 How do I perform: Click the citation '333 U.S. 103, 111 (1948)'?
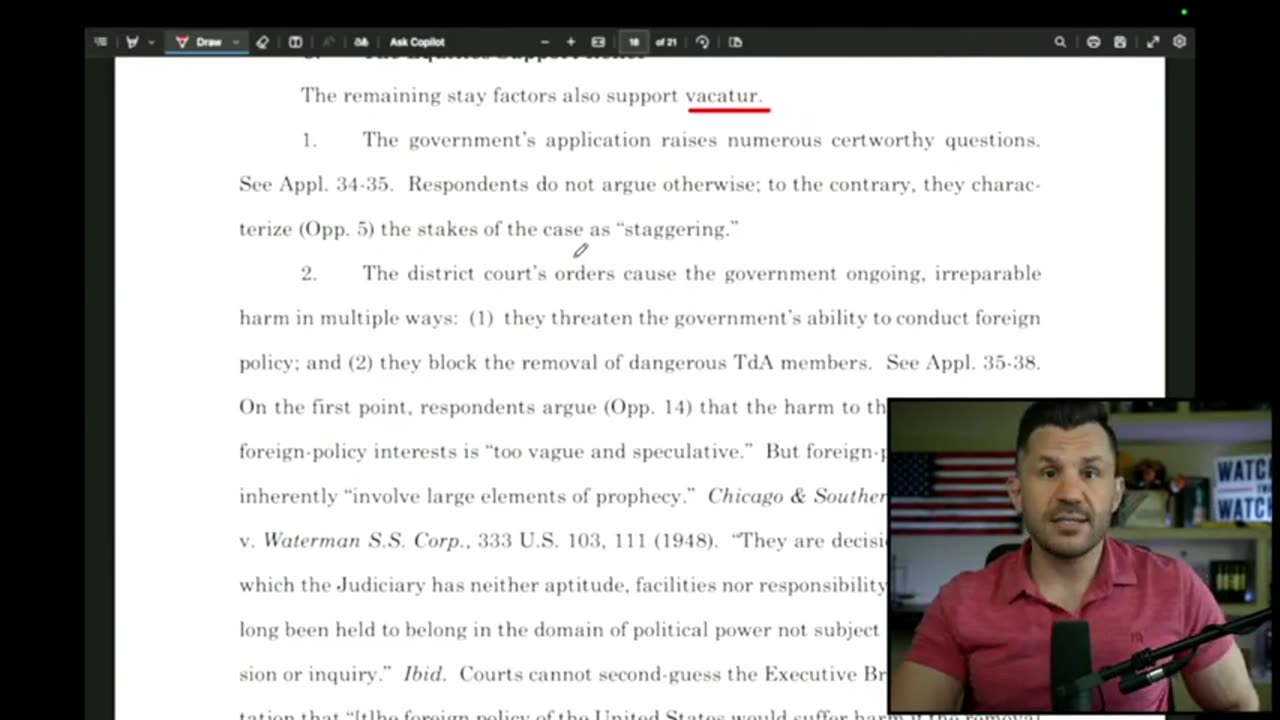coord(597,540)
